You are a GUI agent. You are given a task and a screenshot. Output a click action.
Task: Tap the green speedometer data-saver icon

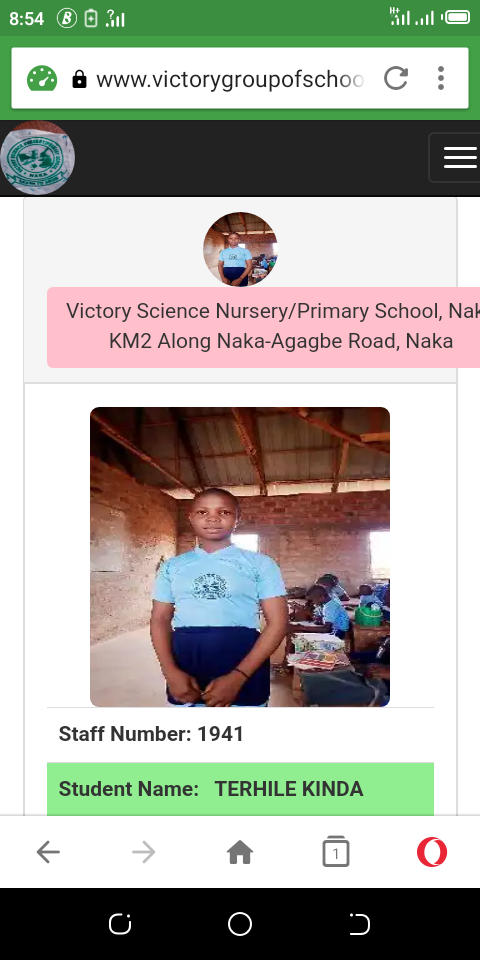click(42, 78)
